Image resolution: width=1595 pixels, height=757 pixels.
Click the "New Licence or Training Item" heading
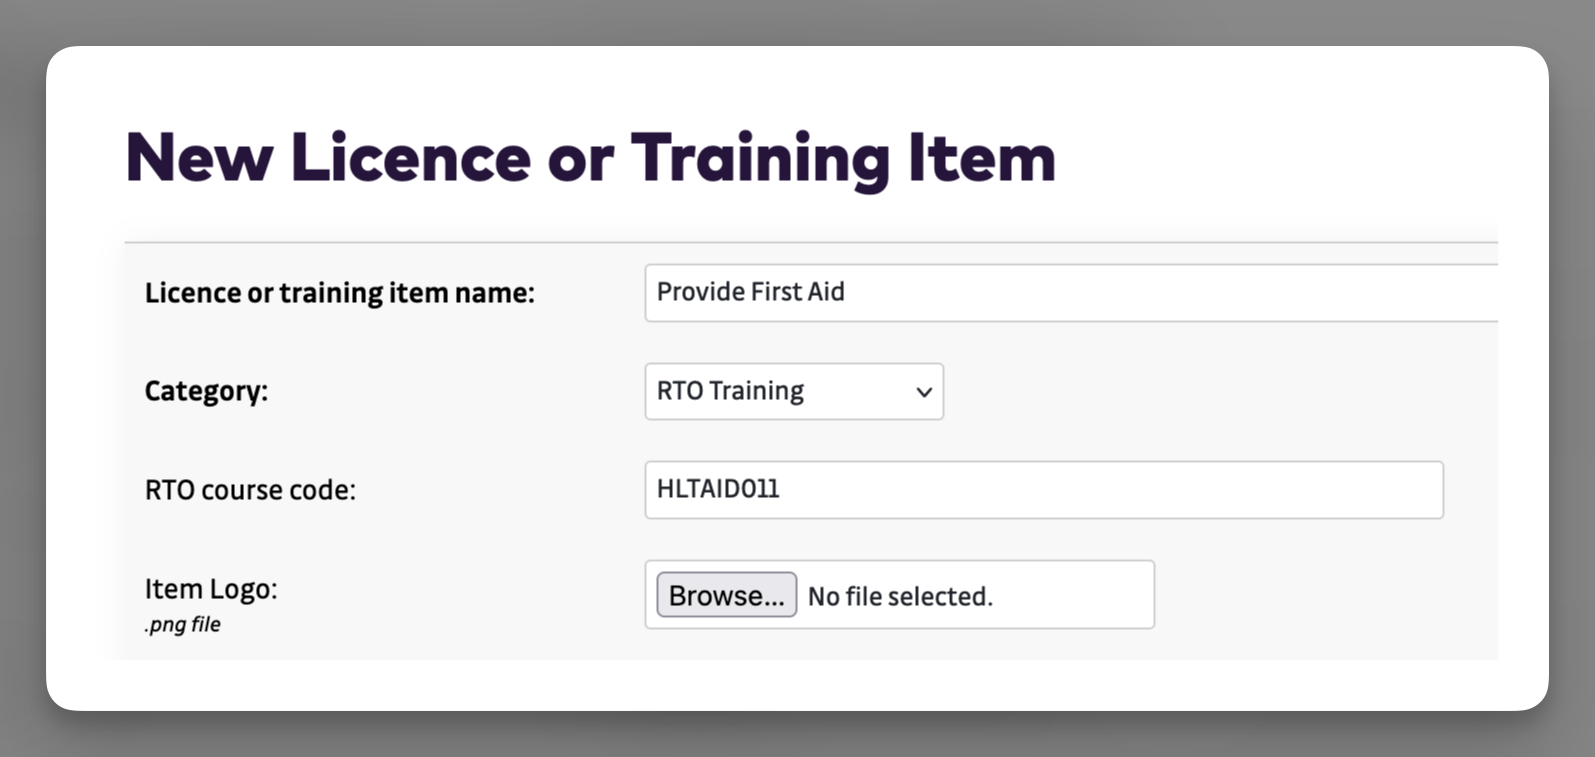click(x=590, y=158)
